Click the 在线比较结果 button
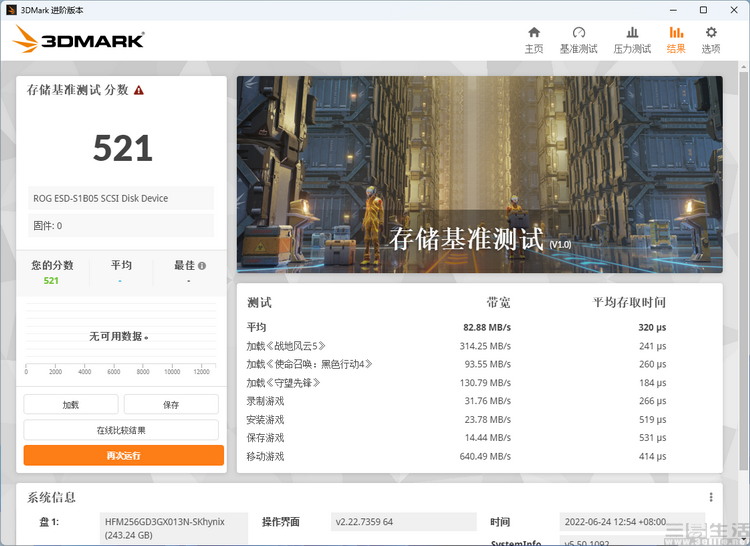 121,430
